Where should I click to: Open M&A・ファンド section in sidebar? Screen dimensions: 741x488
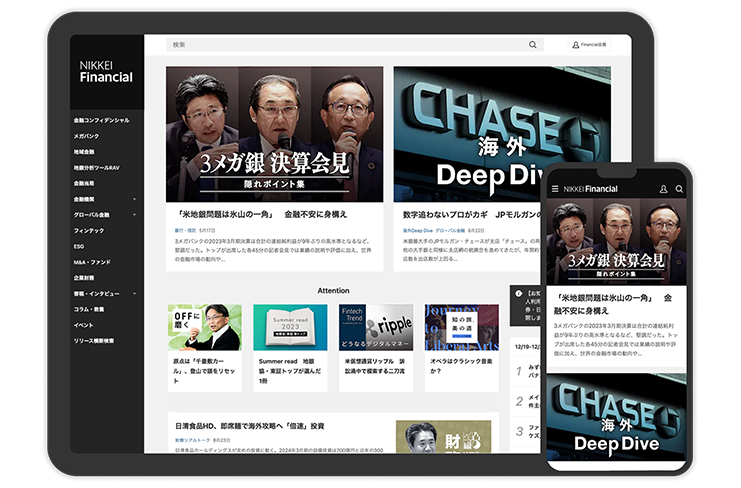(x=93, y=262)
